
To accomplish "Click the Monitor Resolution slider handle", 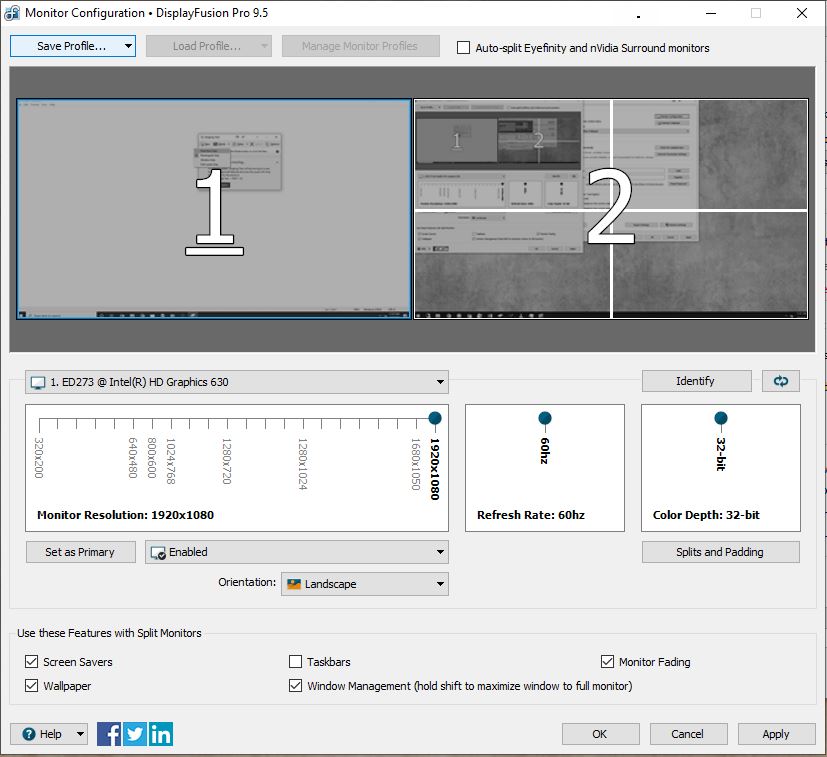I will click(x=435, y=418).
